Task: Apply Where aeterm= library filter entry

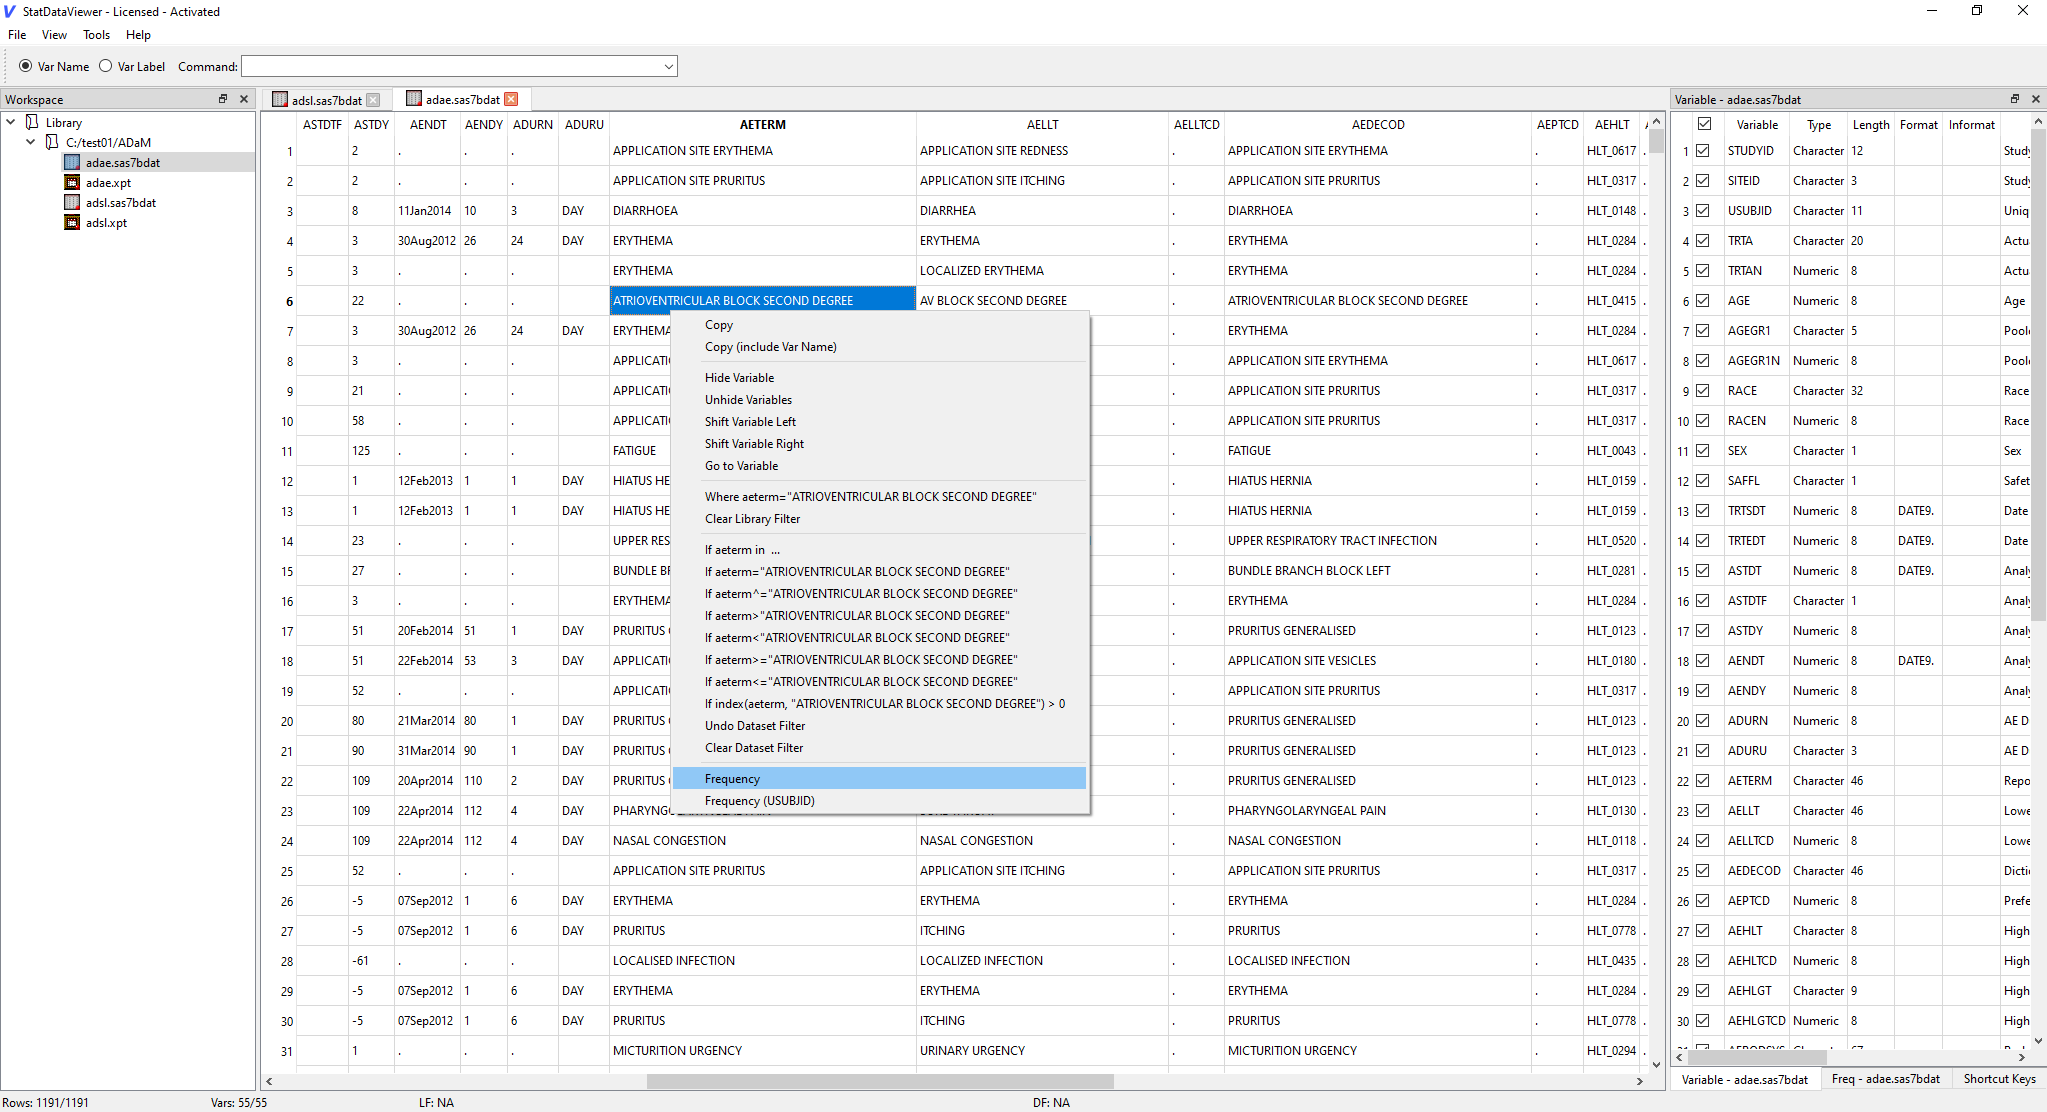Action: click(879, 497)
